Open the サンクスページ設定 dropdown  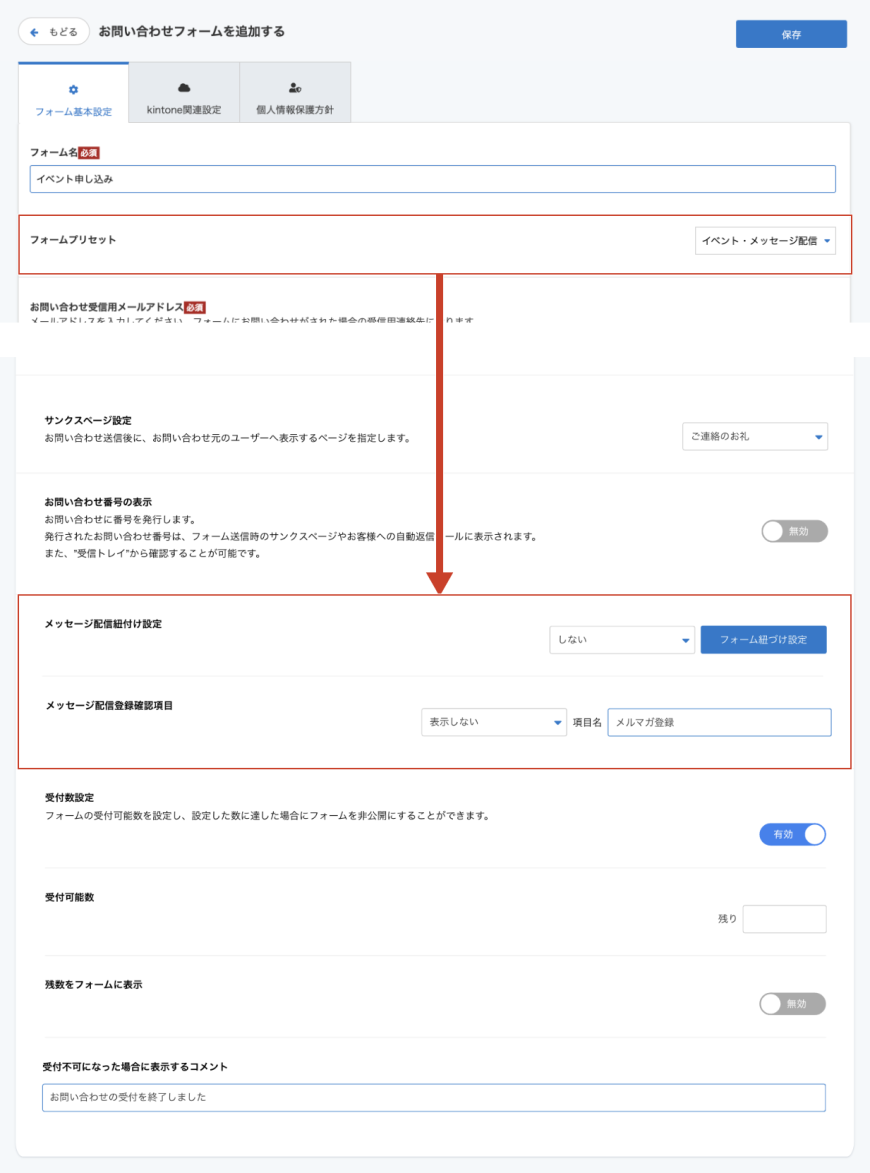tap(754, 437)
